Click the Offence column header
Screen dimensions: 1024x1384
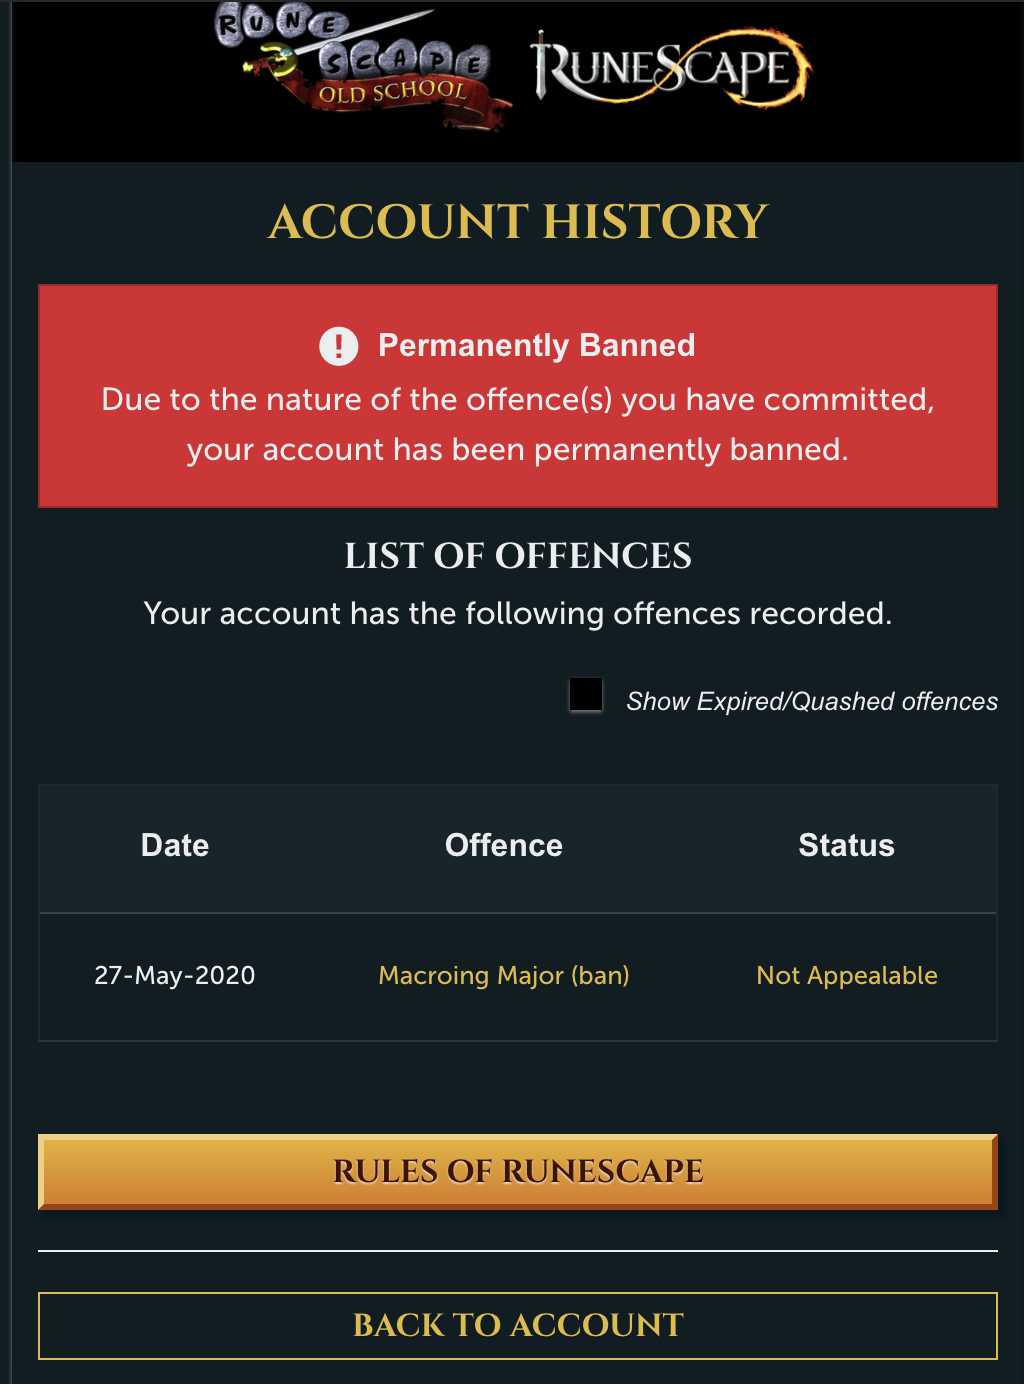point(504,845)
